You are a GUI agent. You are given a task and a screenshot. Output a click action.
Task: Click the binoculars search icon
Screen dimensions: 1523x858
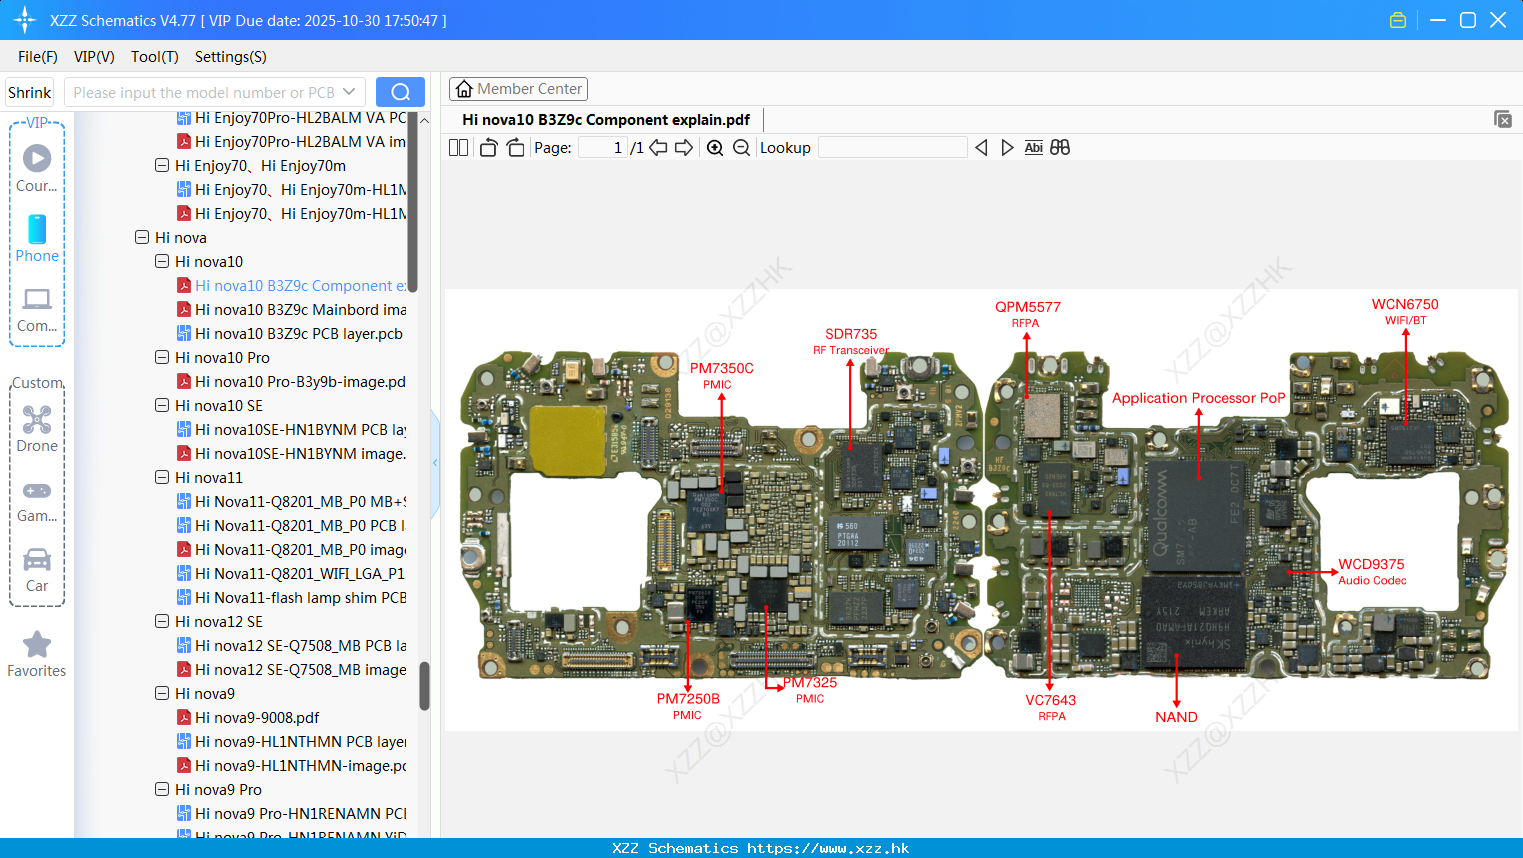point(1060,148)
